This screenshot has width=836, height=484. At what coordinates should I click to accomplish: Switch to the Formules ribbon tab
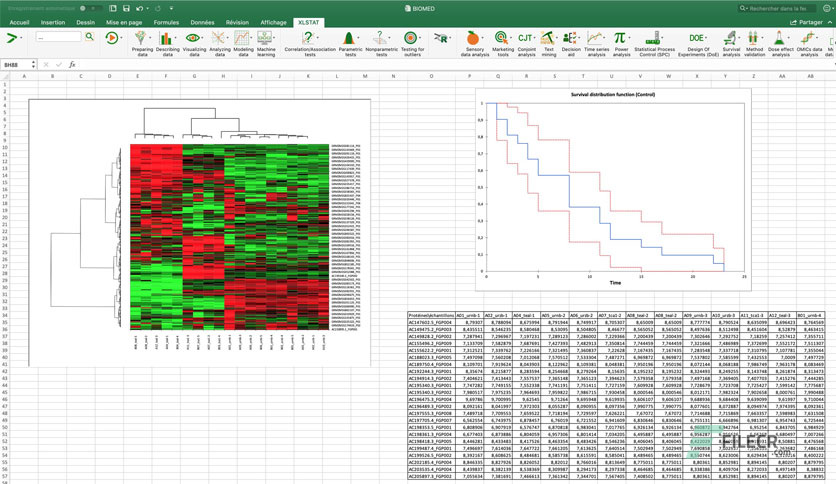pyautogui.click(x=166, y=22)
